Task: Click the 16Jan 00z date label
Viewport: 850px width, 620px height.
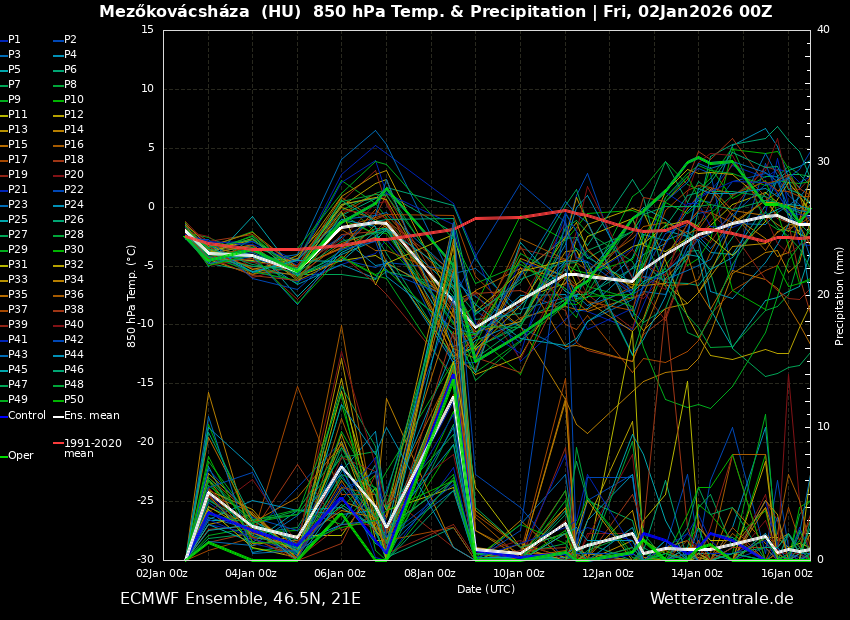Action: (x=786, y=573)
